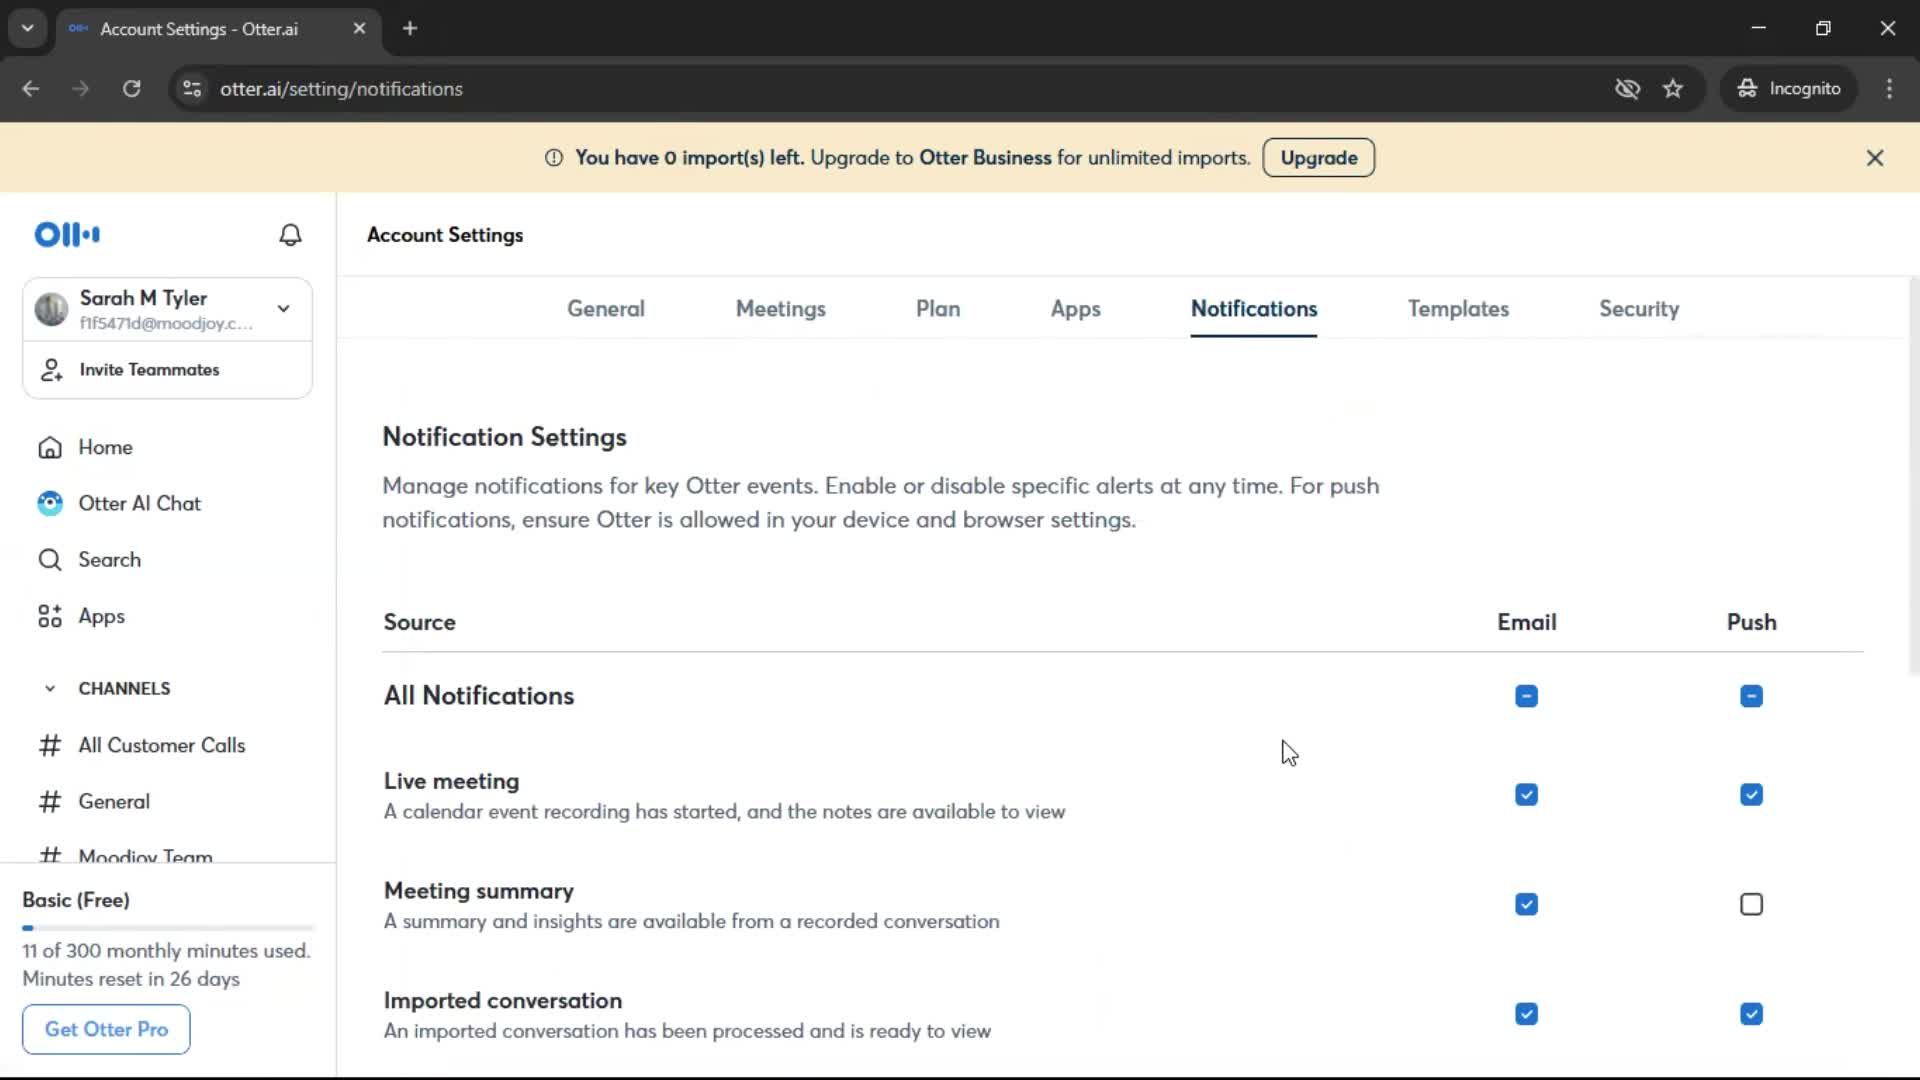Image resolution: width=1920 pixels, height=1080 pixels.
Task: Expand the Sarah M Tyler account dropdown
Action: [284, 309]
